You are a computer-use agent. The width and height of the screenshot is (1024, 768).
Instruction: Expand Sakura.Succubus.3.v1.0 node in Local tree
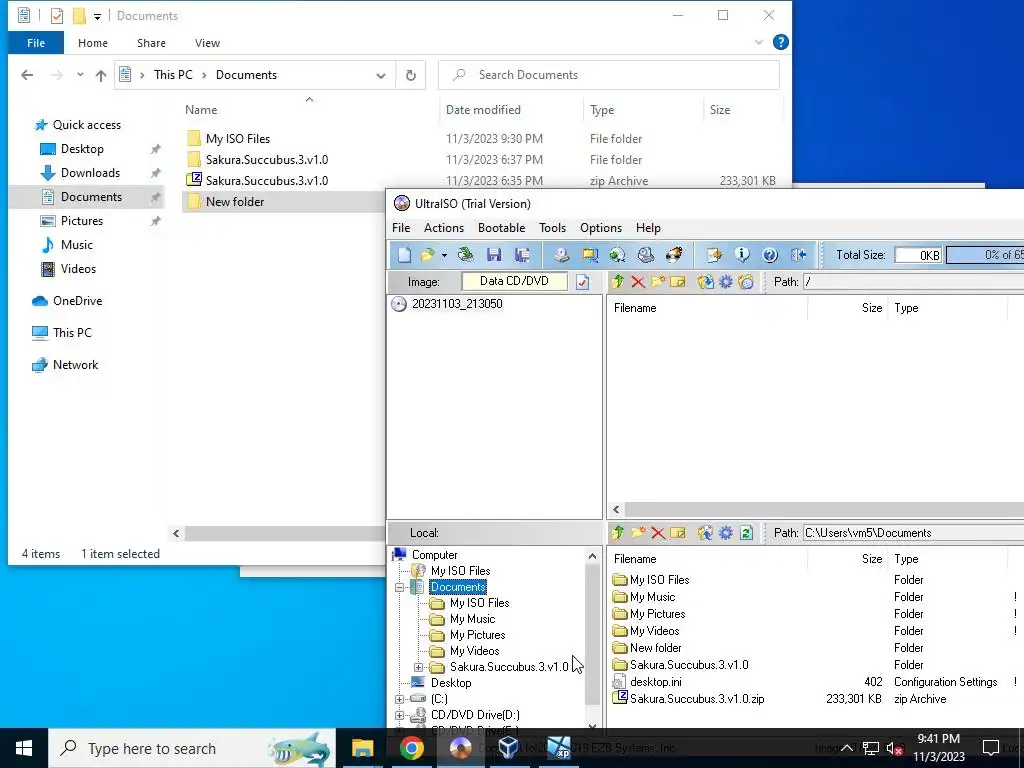419,667
